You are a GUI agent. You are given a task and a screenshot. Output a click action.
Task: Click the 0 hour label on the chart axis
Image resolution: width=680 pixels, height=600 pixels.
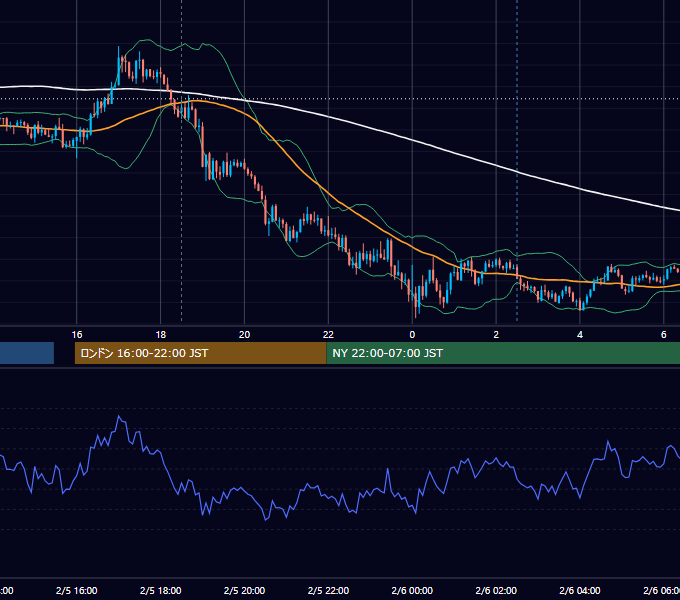(x=412, y=335)
